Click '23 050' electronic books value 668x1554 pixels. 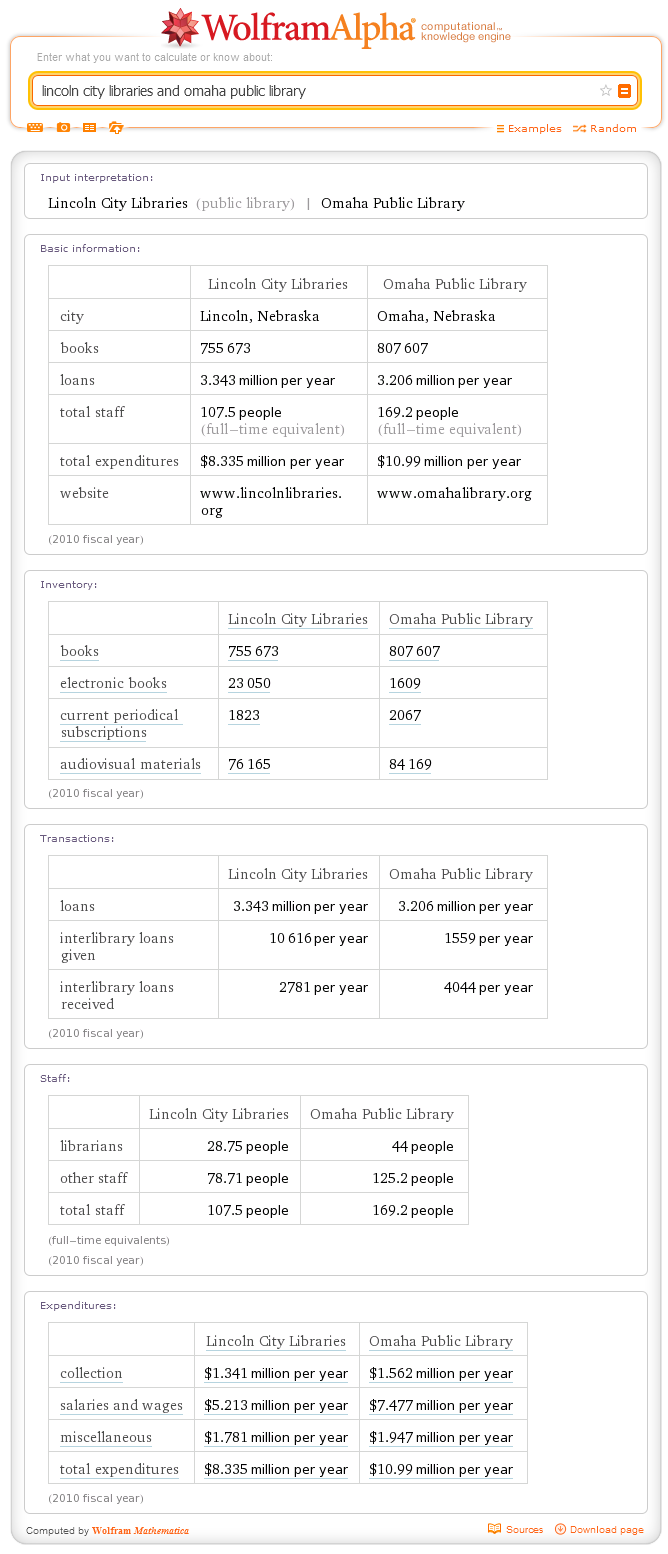click(249, 683)
